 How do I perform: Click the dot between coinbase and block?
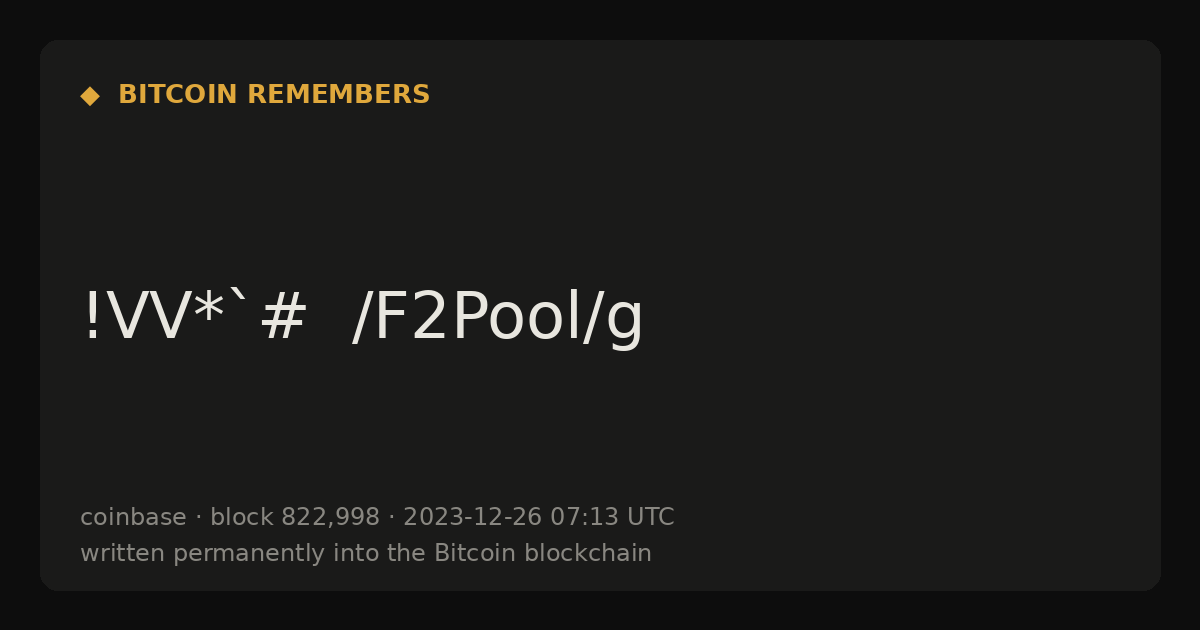click(198, 518)
